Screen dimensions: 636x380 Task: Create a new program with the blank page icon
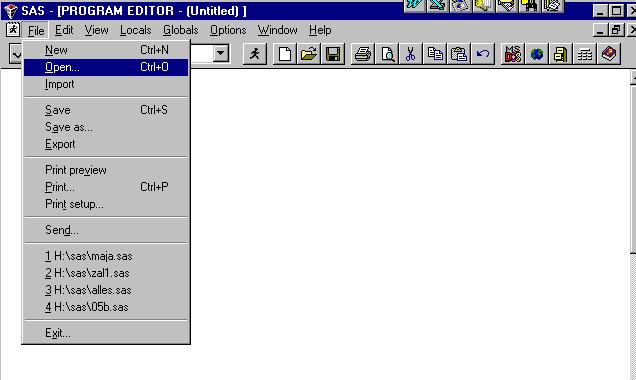[x=285, y=54]
